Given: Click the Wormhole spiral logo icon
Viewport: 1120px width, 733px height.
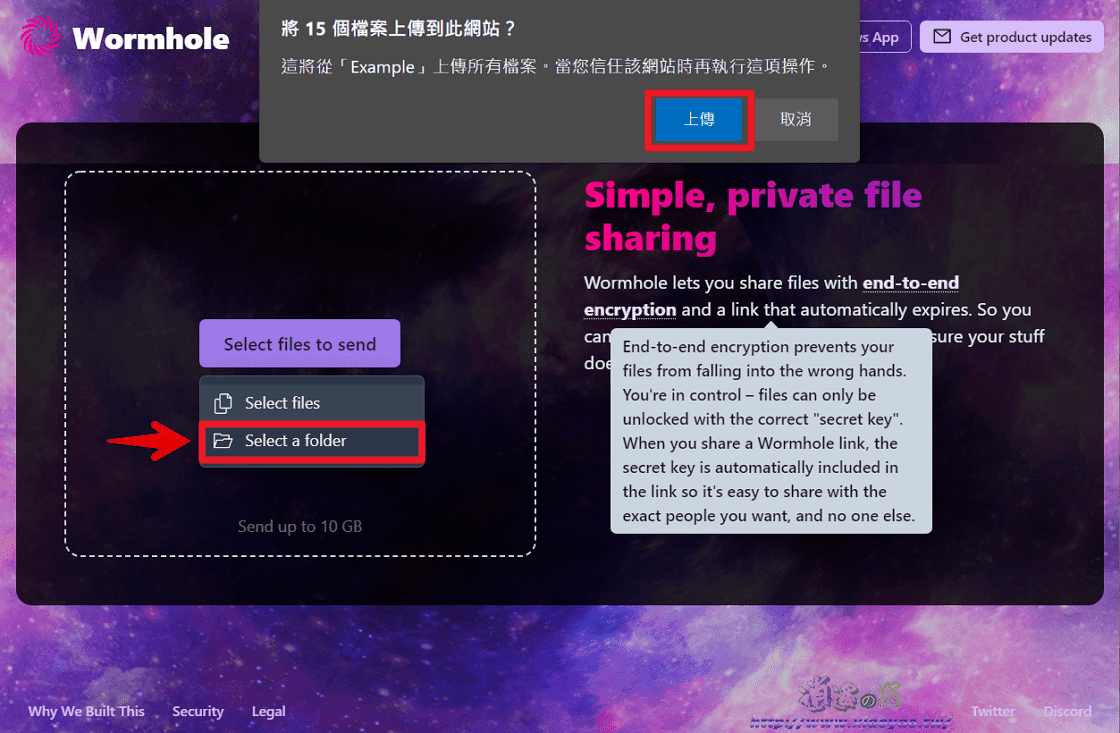Looking at the screenshot, I should click(39, 37).
